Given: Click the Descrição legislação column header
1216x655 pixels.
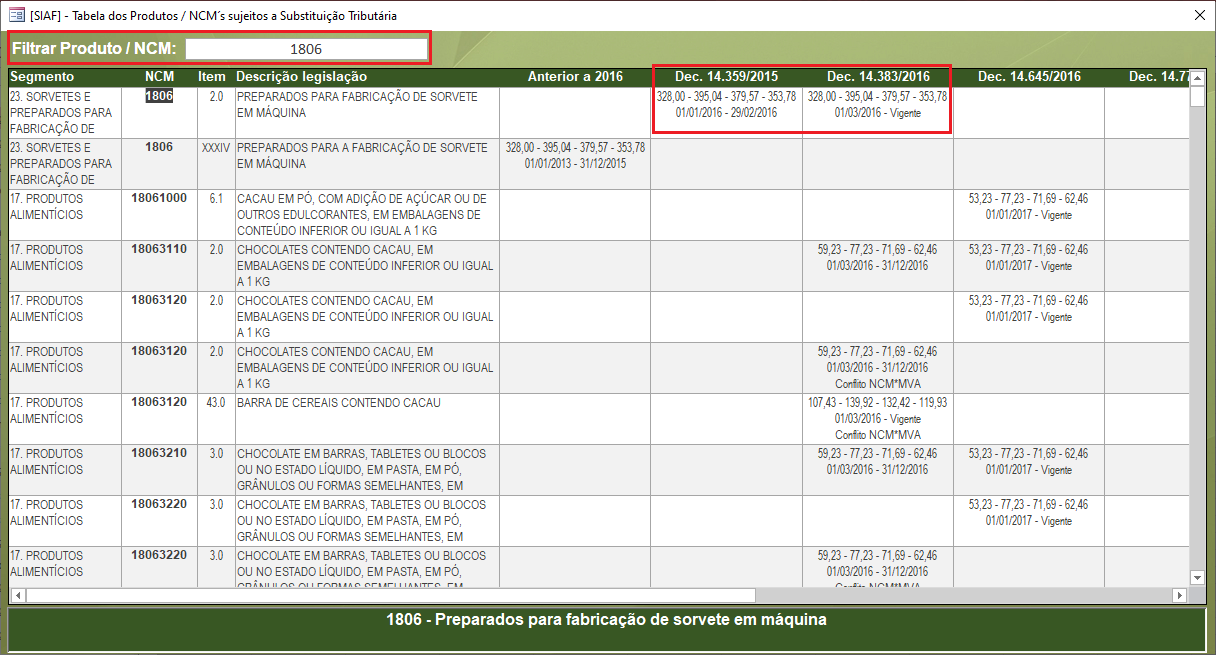Looking at the screenshot, I should point(302,77).
